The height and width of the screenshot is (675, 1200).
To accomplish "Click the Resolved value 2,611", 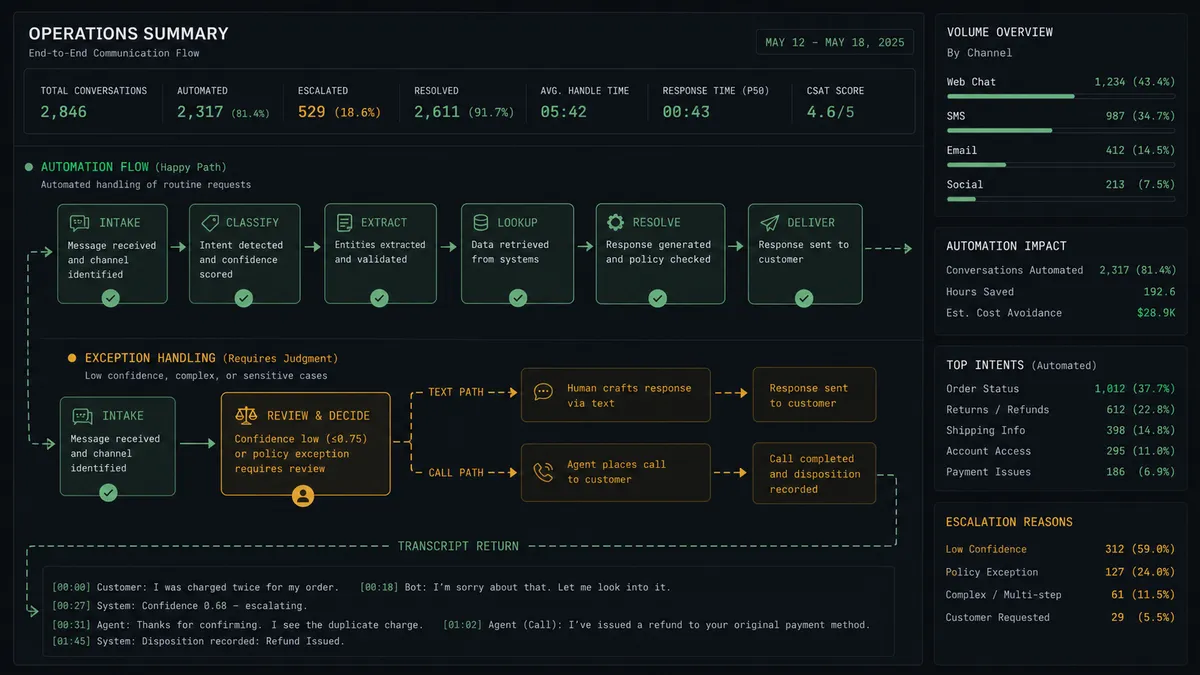I will point(437,112).
